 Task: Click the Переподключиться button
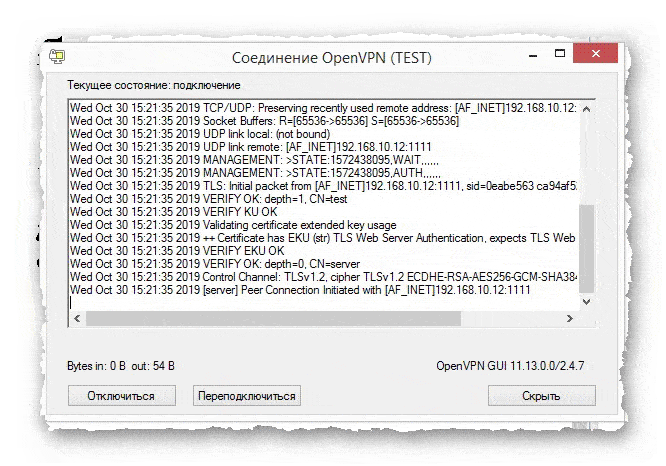point(247,395)
